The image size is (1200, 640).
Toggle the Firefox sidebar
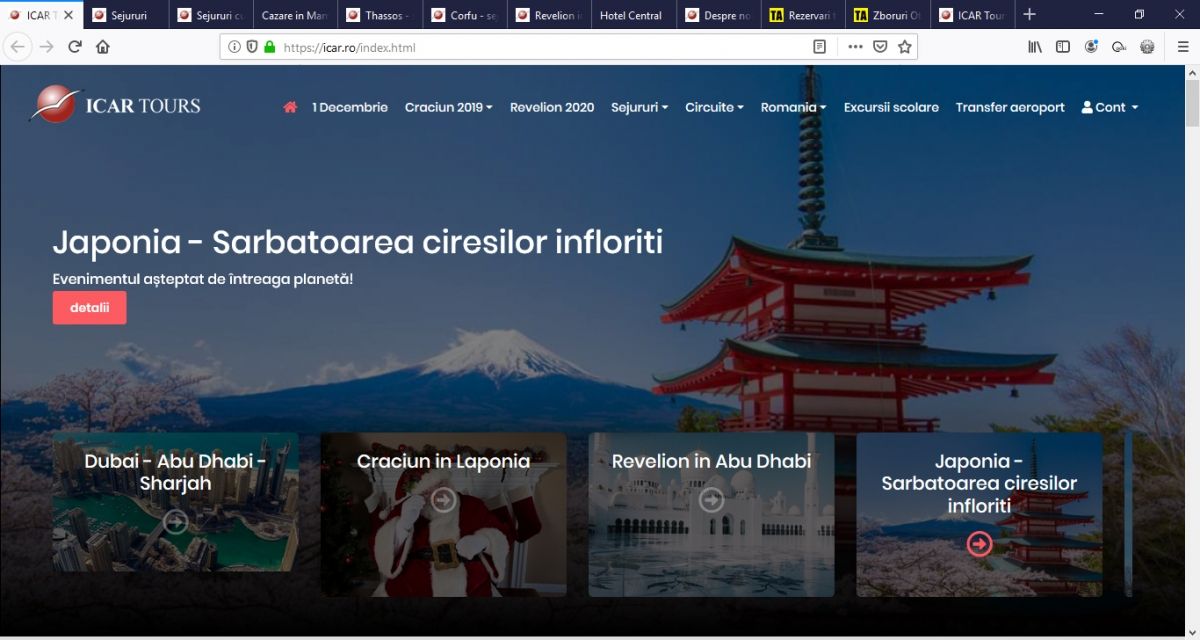(1063, 47)
